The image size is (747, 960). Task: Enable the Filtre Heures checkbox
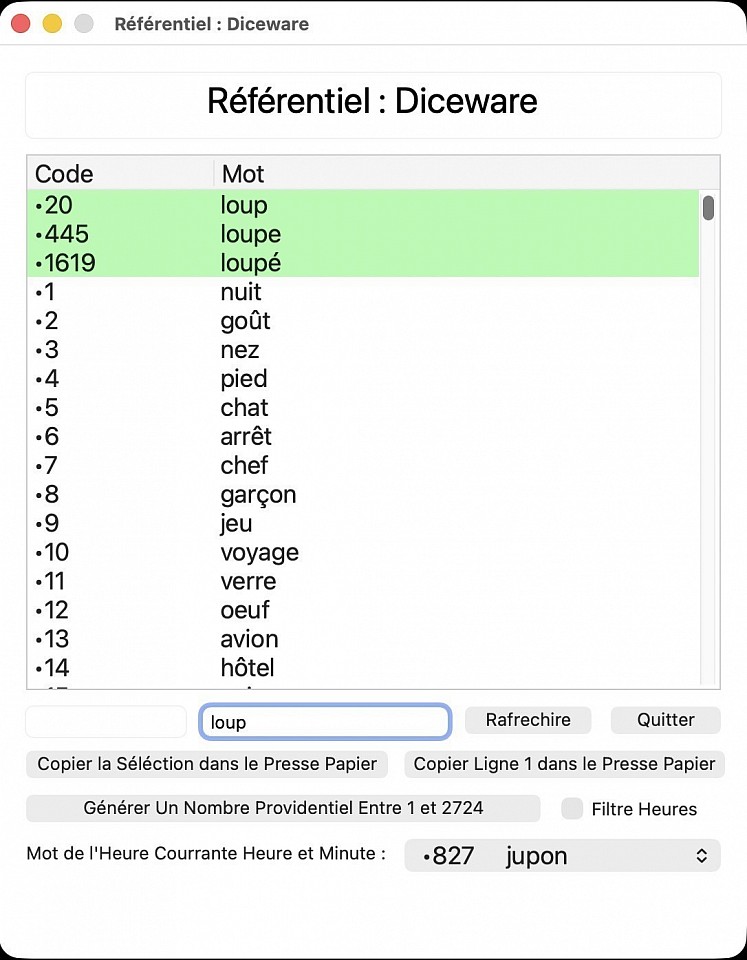pos(572,809)
